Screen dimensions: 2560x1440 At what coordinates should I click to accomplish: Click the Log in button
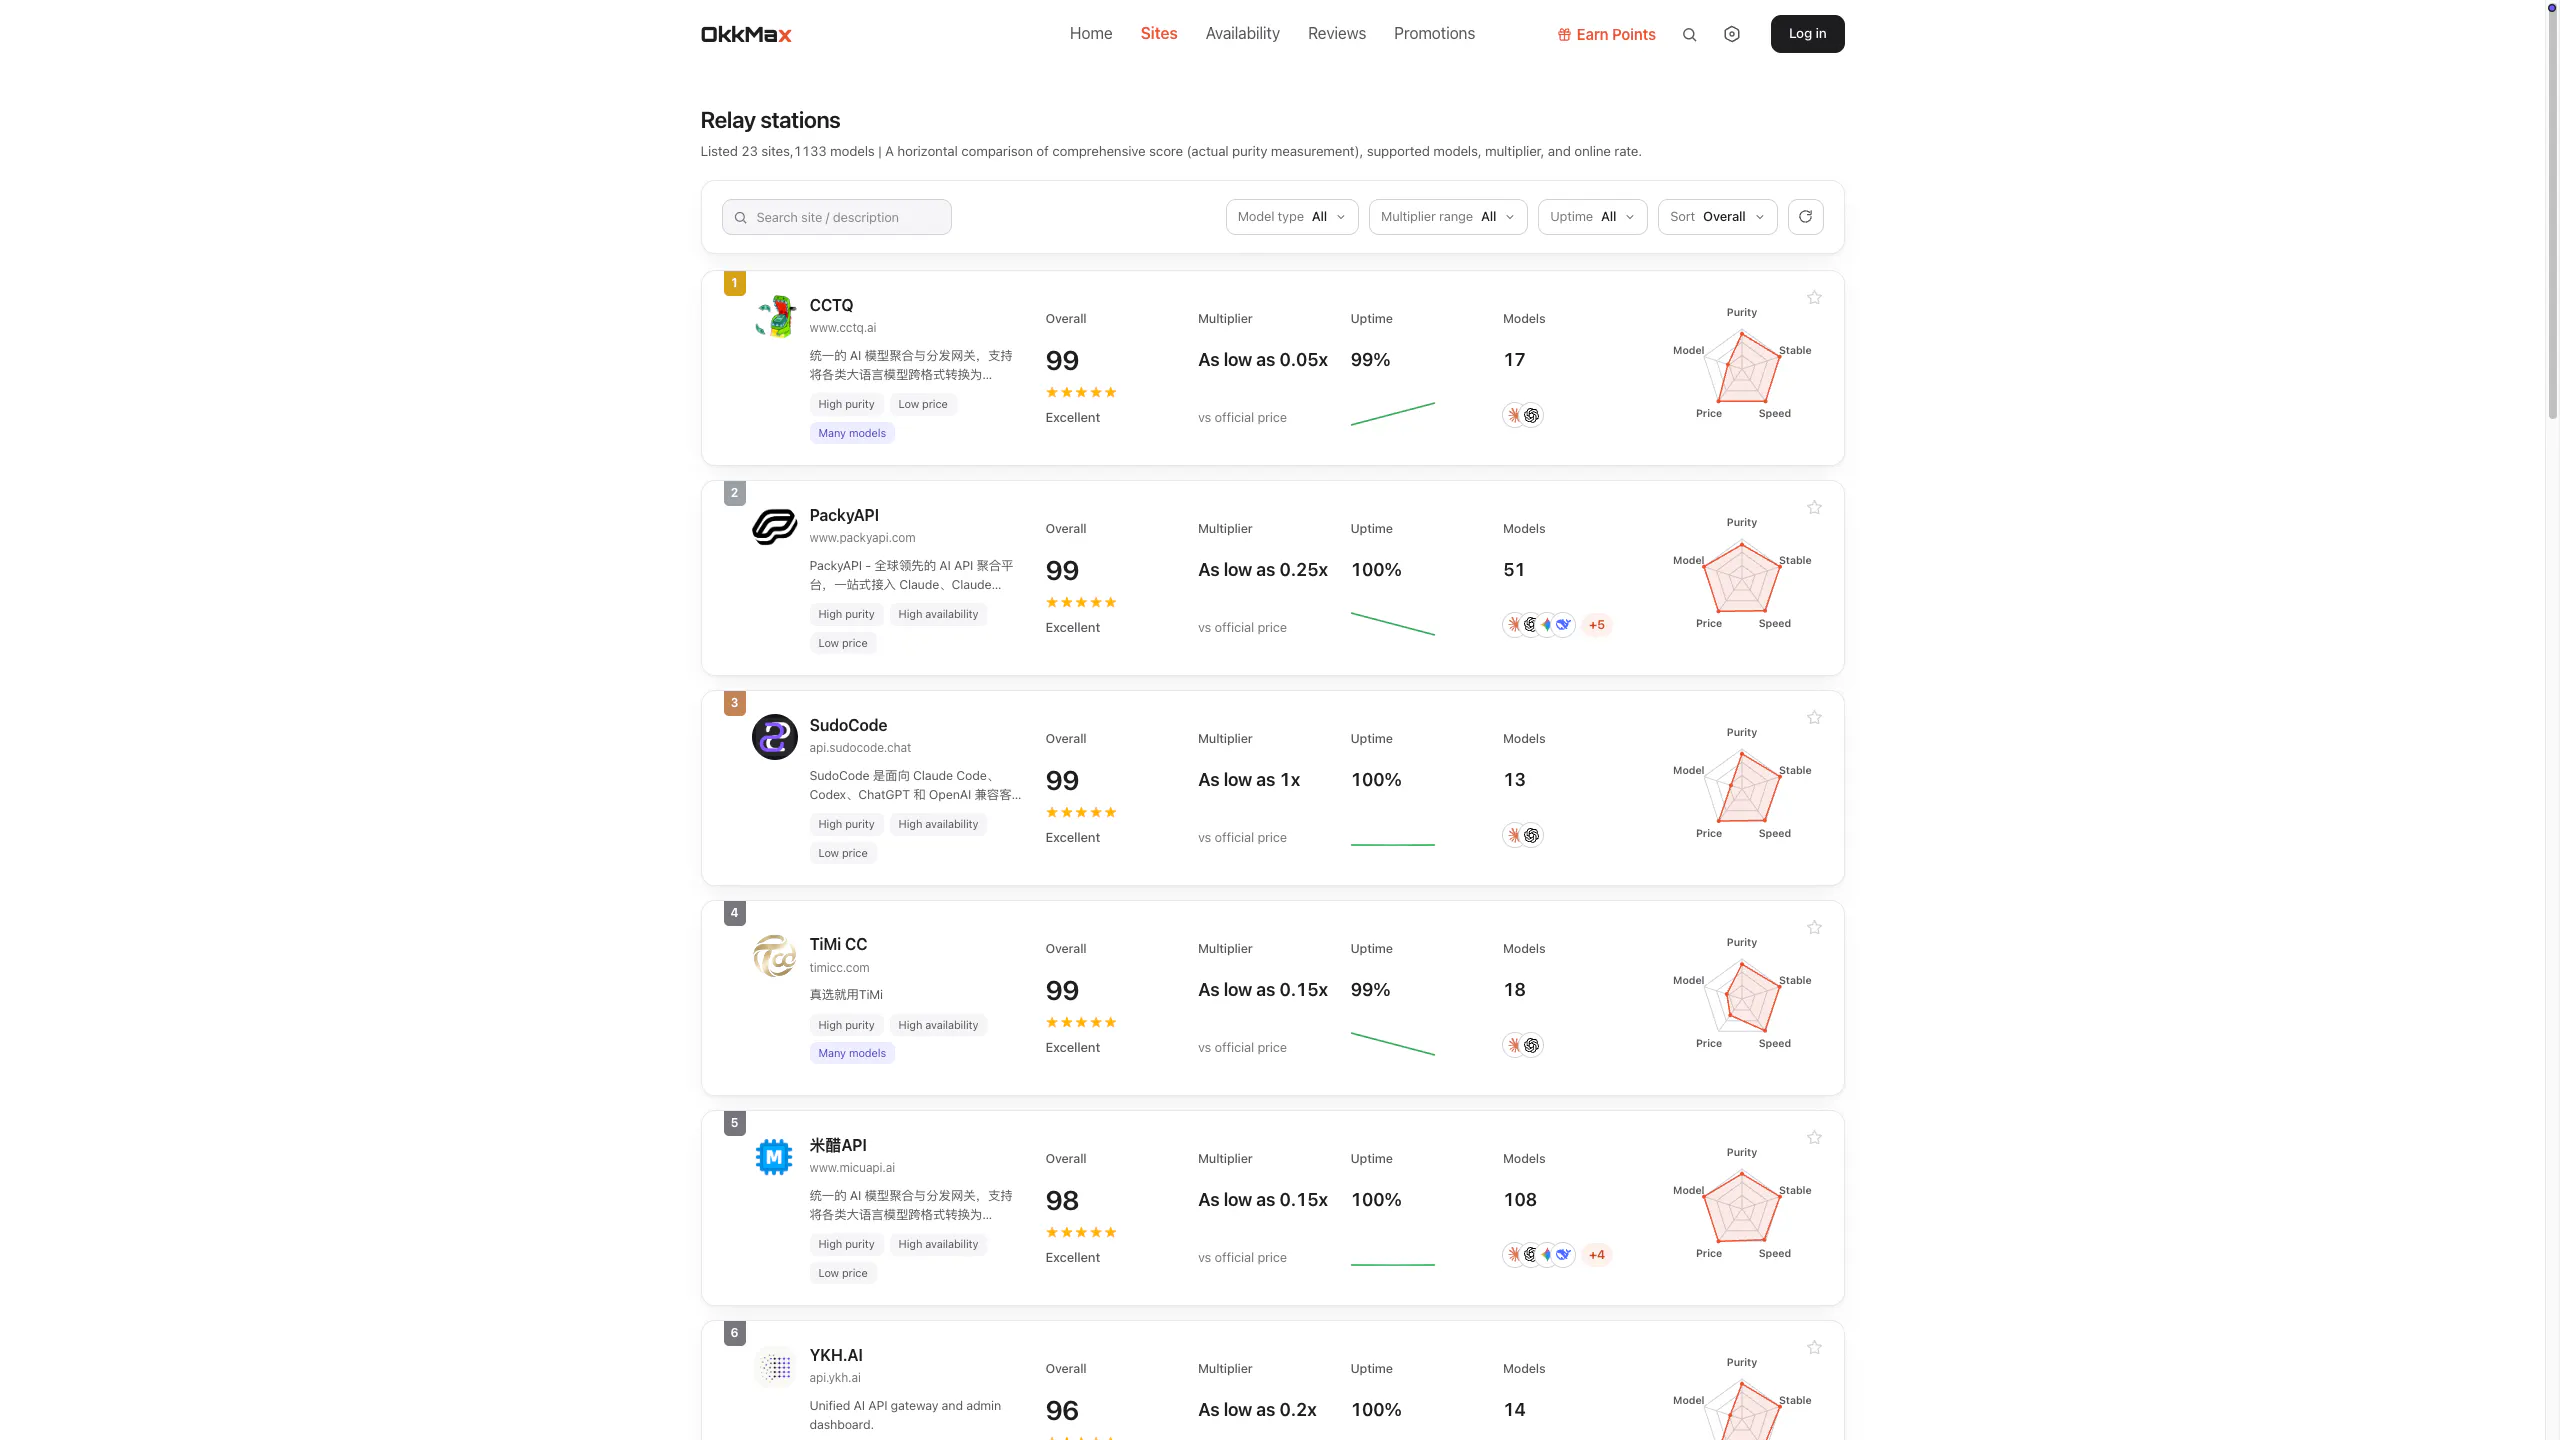tap(1807, 34)
